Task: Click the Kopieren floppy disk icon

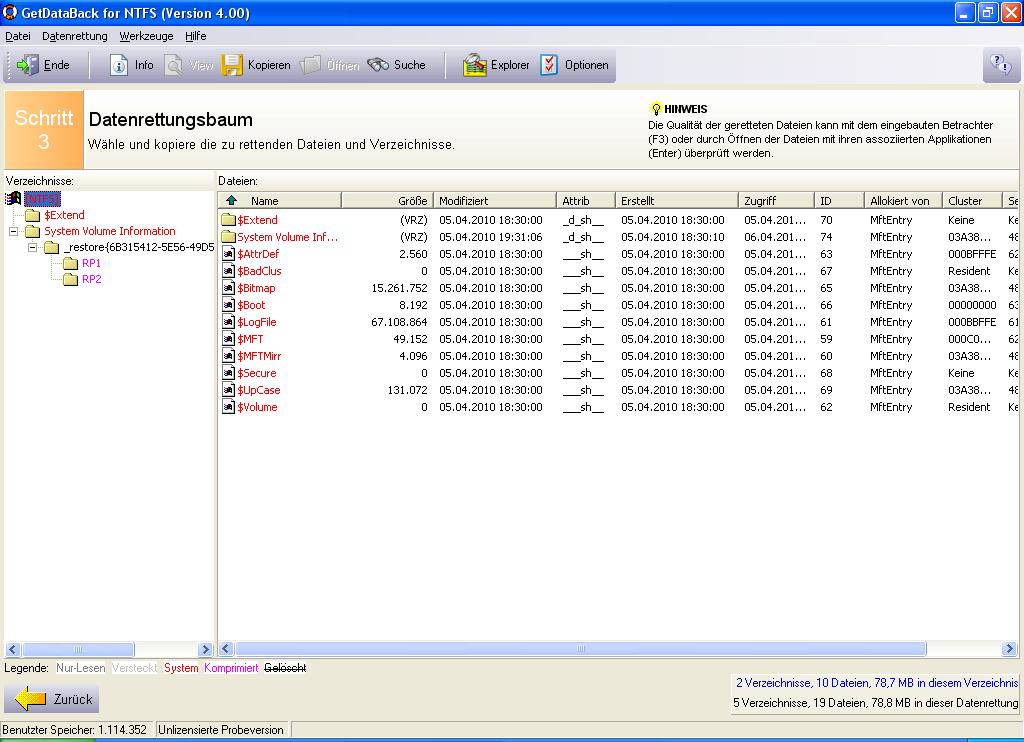Action: 232,65
